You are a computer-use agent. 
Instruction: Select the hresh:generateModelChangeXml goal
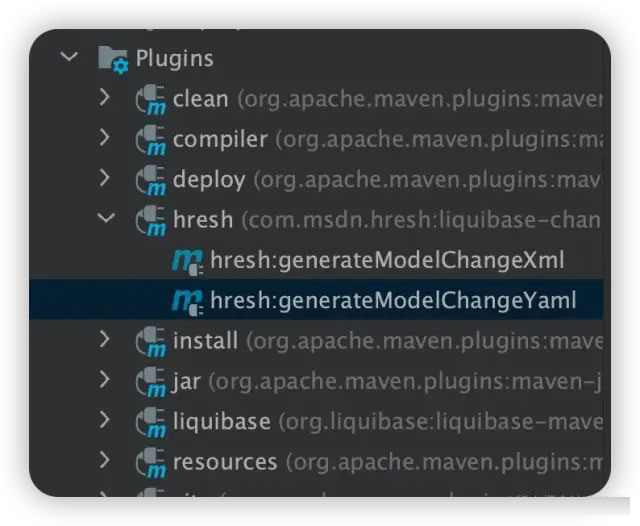pyautogui.click(x=387, y=261)
